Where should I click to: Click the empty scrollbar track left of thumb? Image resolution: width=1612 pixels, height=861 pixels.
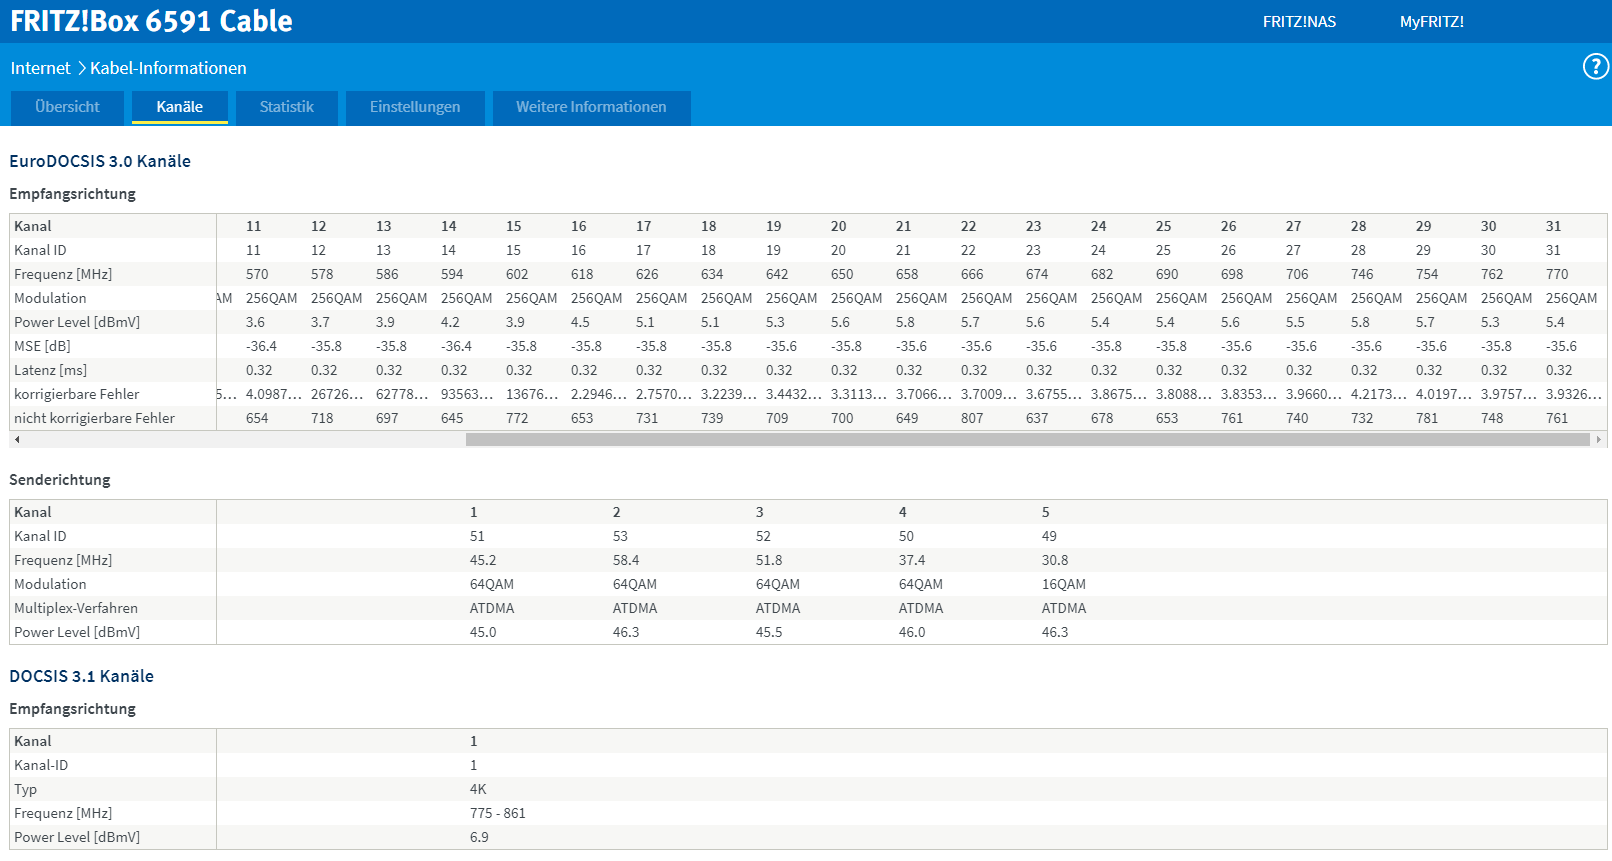(240, 440)
